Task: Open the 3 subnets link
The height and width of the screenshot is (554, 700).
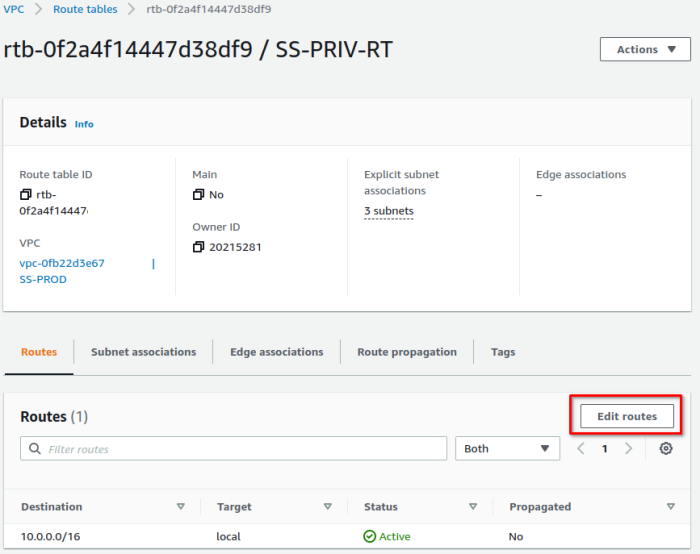Action: 389,211
